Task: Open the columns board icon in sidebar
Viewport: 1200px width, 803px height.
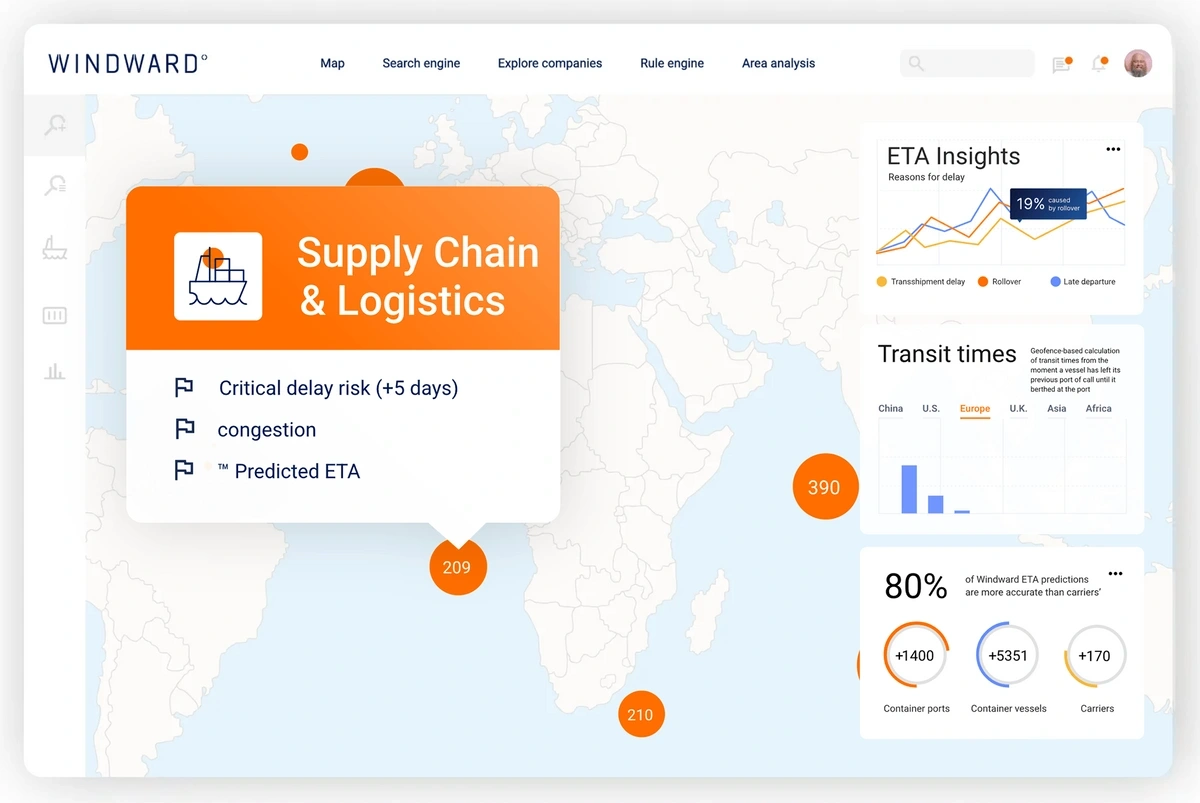Action: point(55,316)
